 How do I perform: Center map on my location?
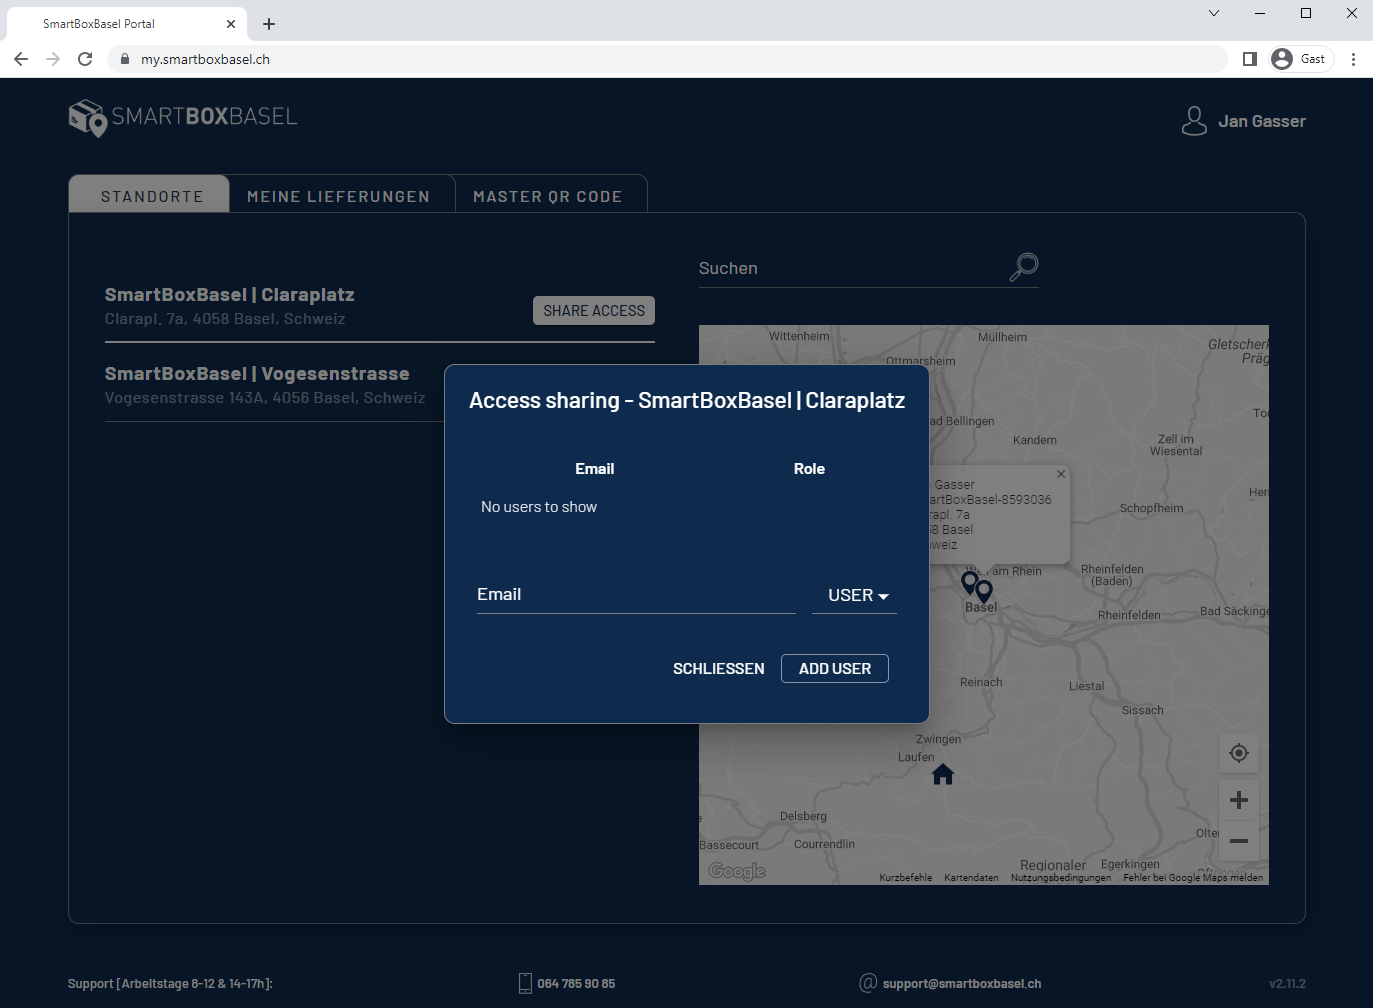click(x=1238, y=753)
